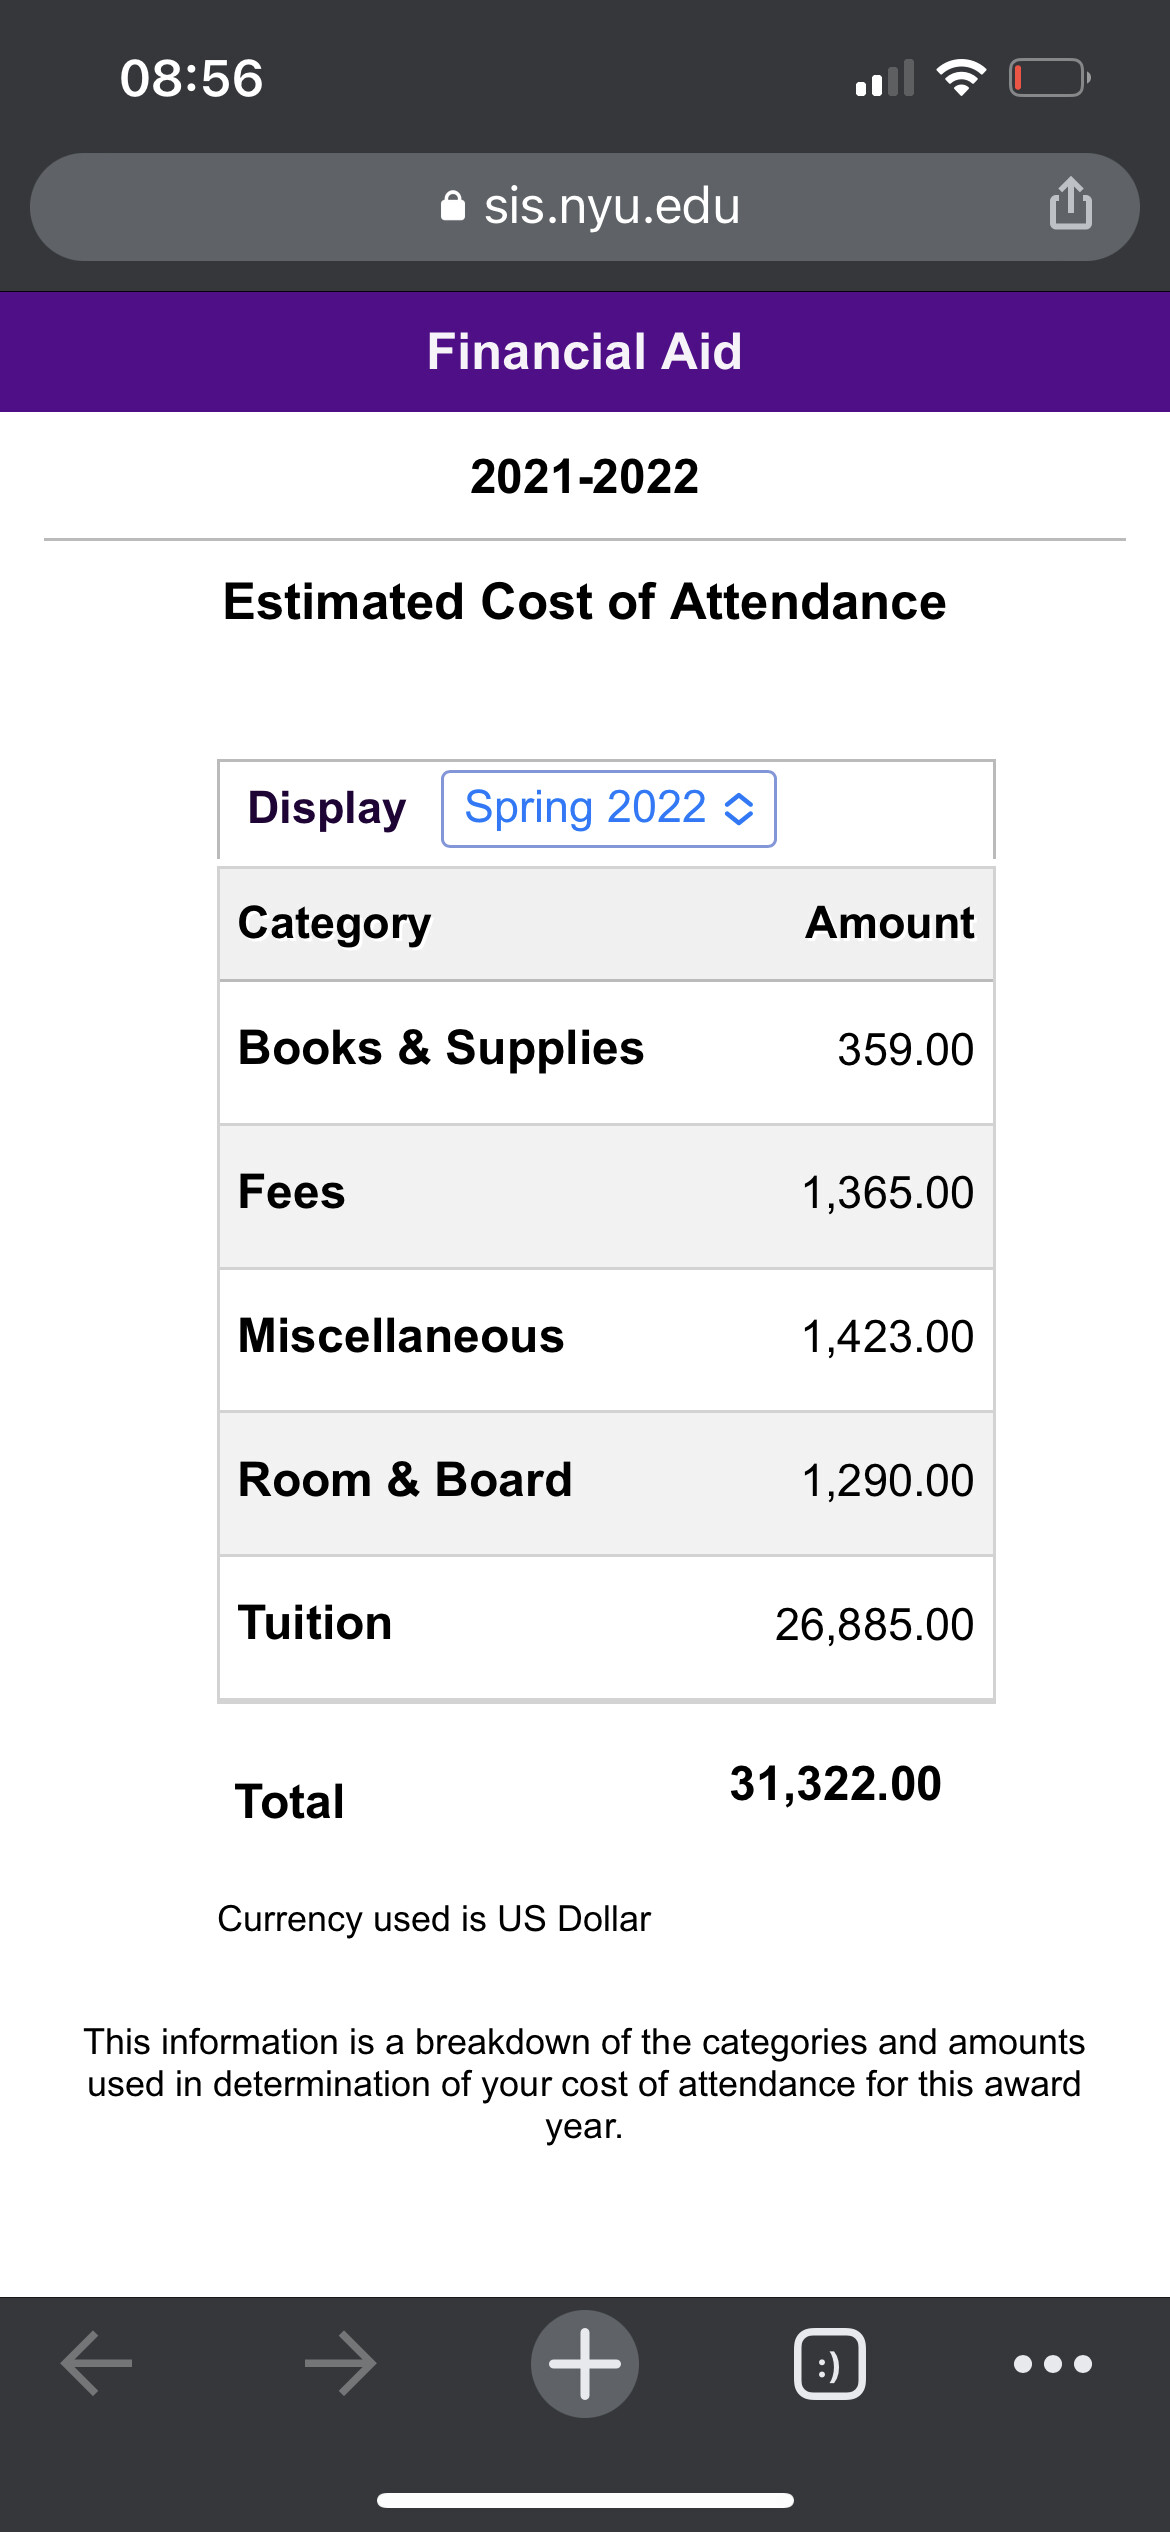Tap the Room & Board row
Image resolution: width=1170 pixels, height=2532 pixels.
[606, 1481]
